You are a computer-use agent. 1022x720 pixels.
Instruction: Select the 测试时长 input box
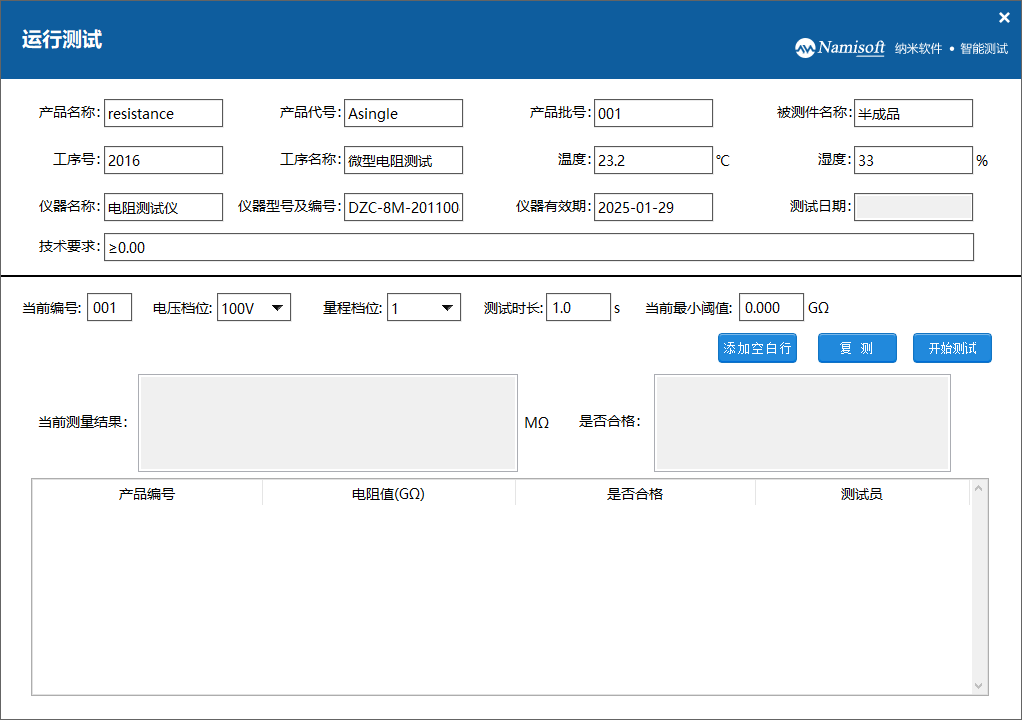tap(578, 307)
